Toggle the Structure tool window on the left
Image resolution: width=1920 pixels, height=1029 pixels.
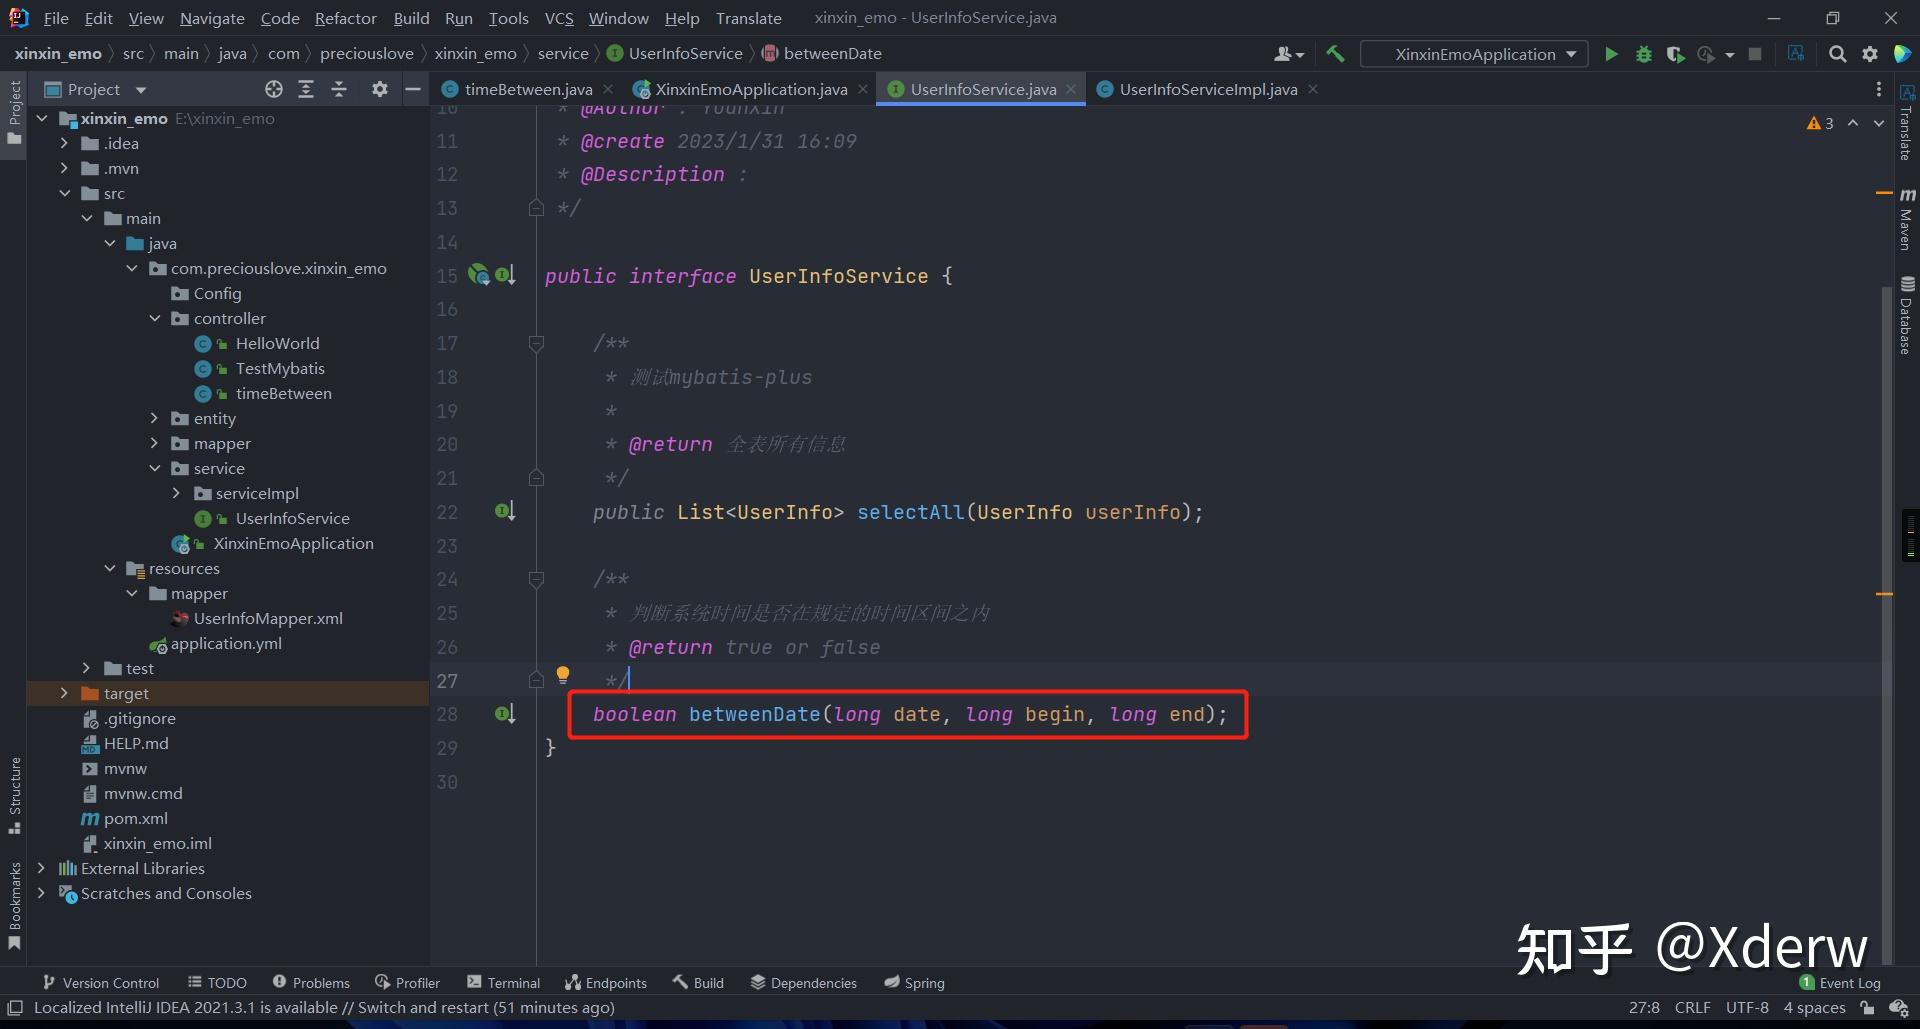(14, 795)
